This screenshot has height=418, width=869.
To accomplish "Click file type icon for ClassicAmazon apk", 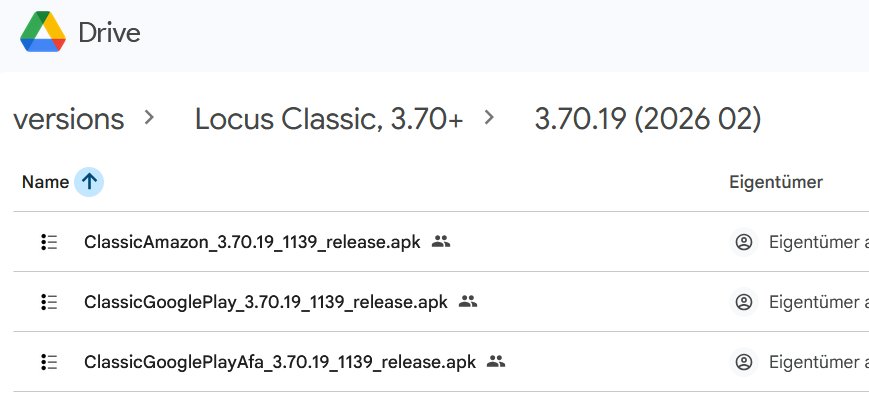I will (x=49, y=242).
